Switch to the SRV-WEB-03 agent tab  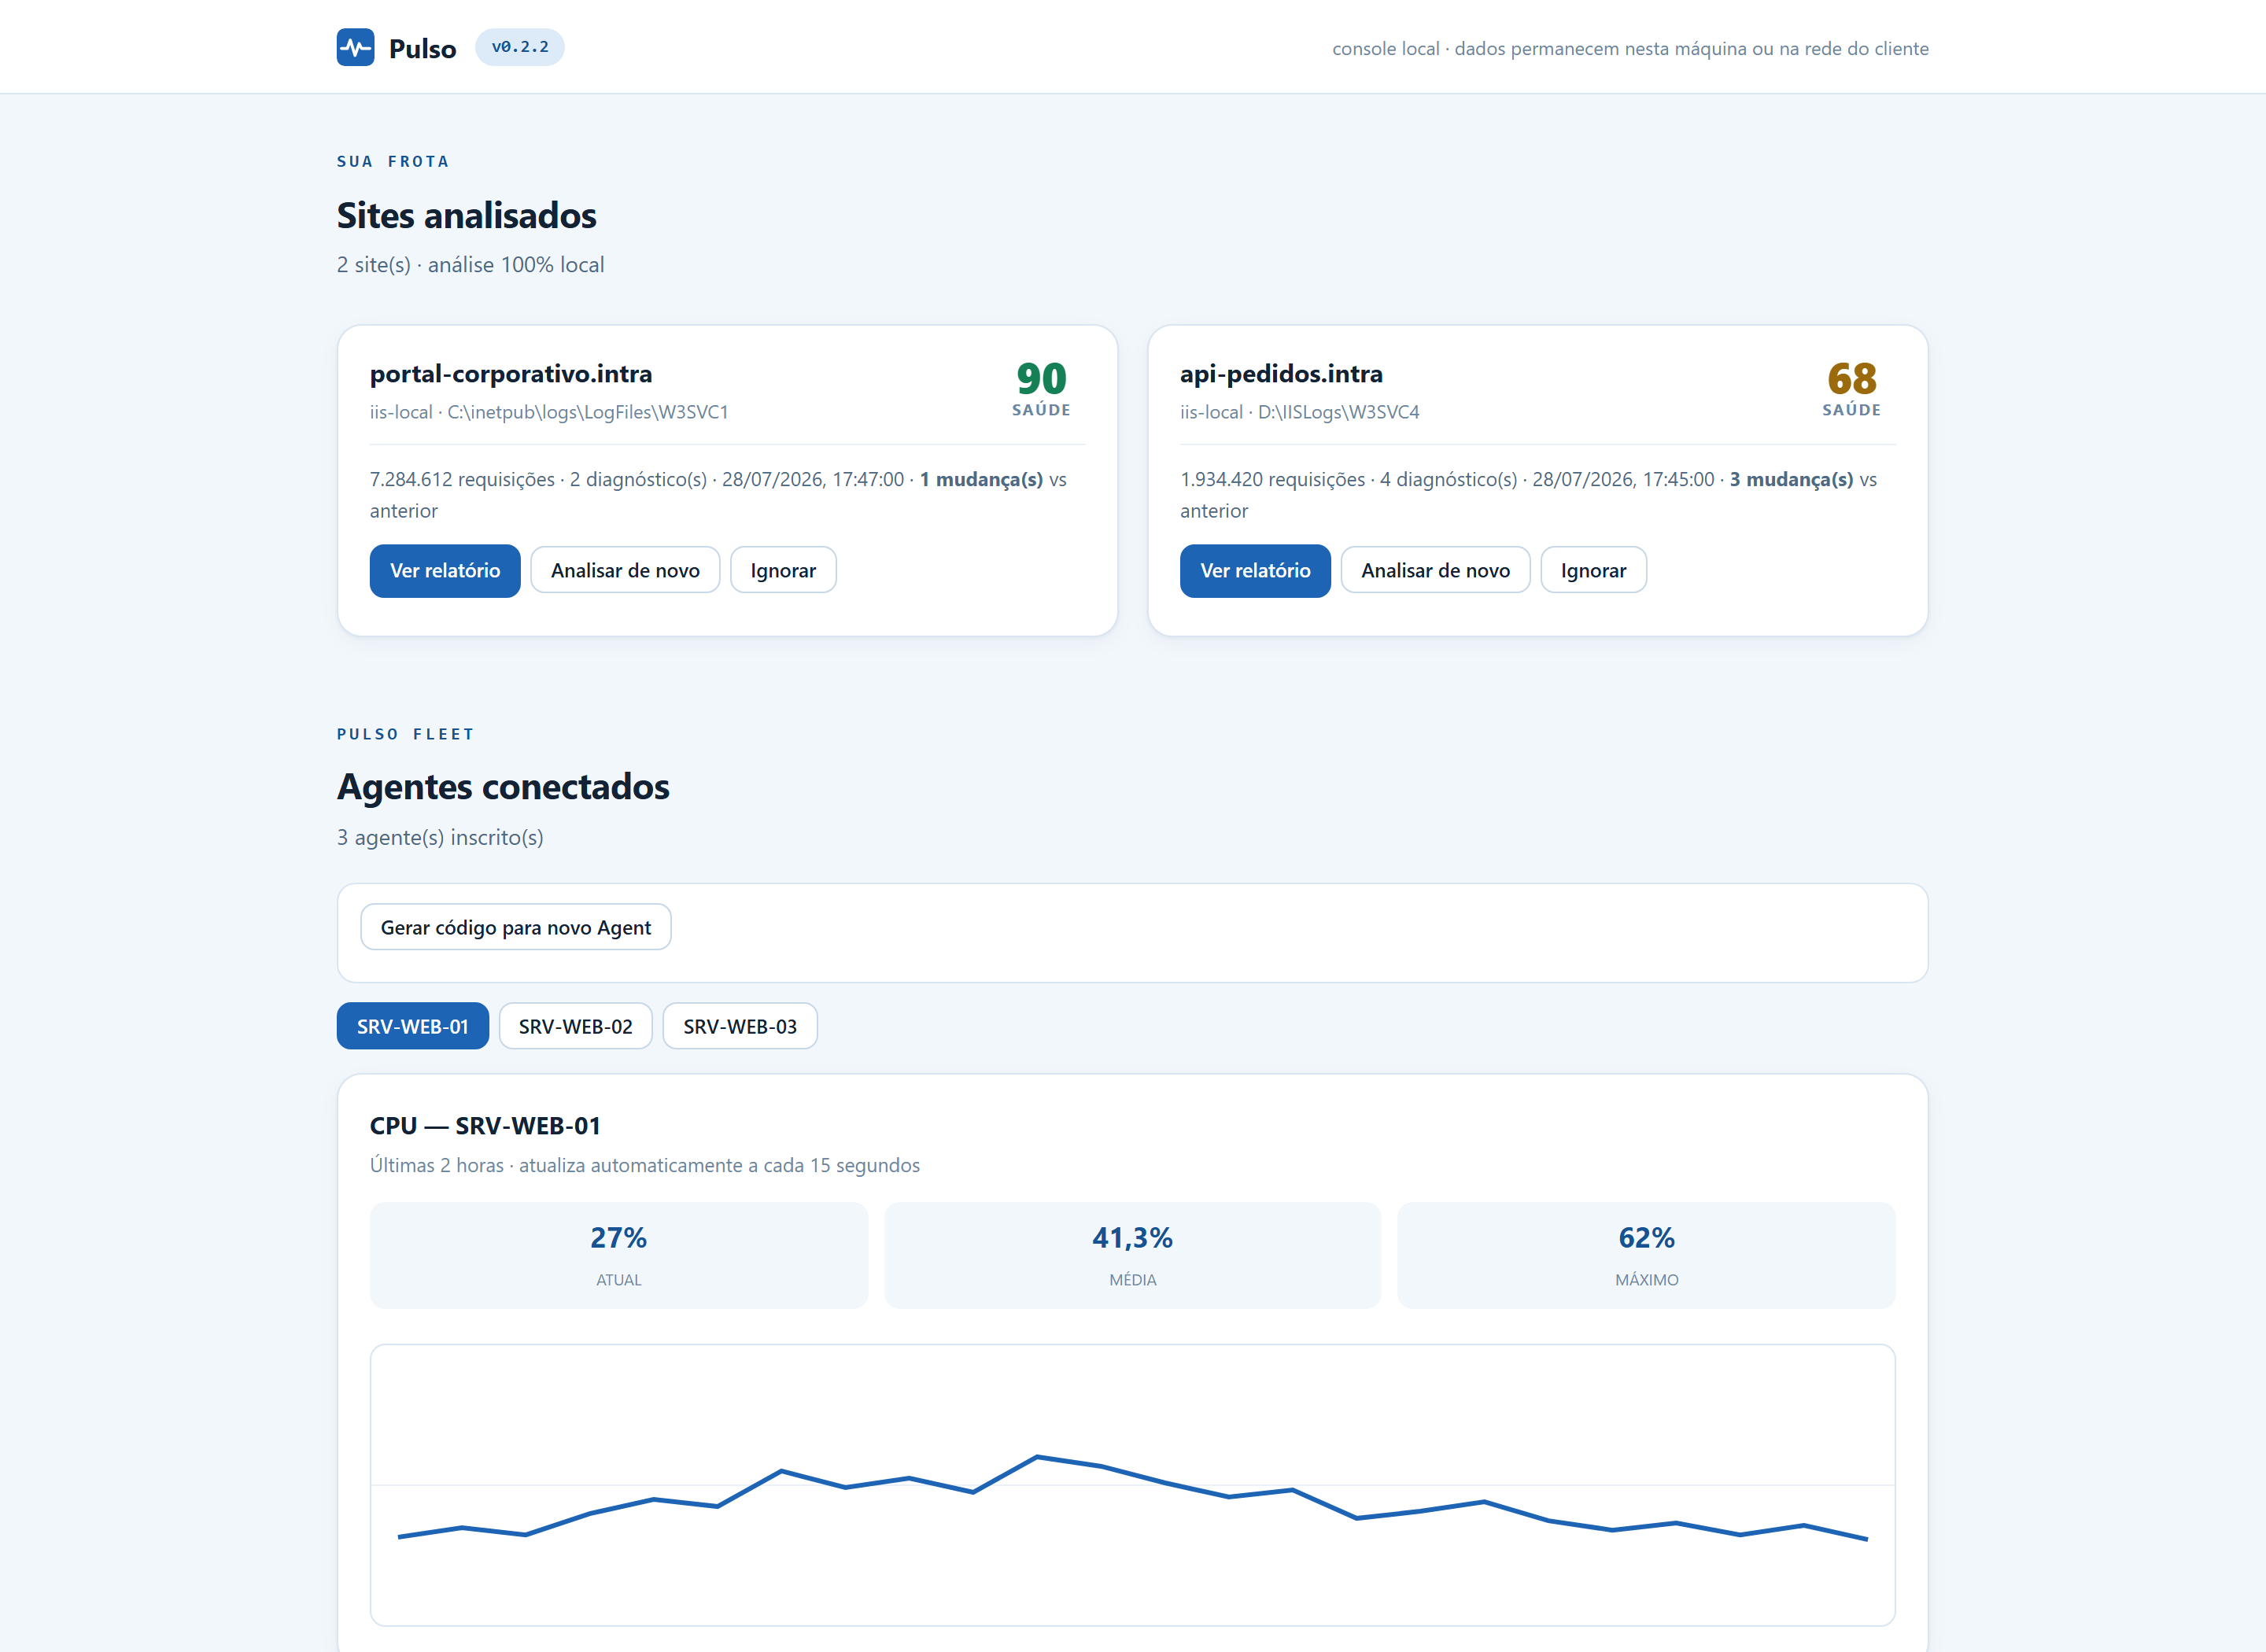click(x=740, y=1026)
